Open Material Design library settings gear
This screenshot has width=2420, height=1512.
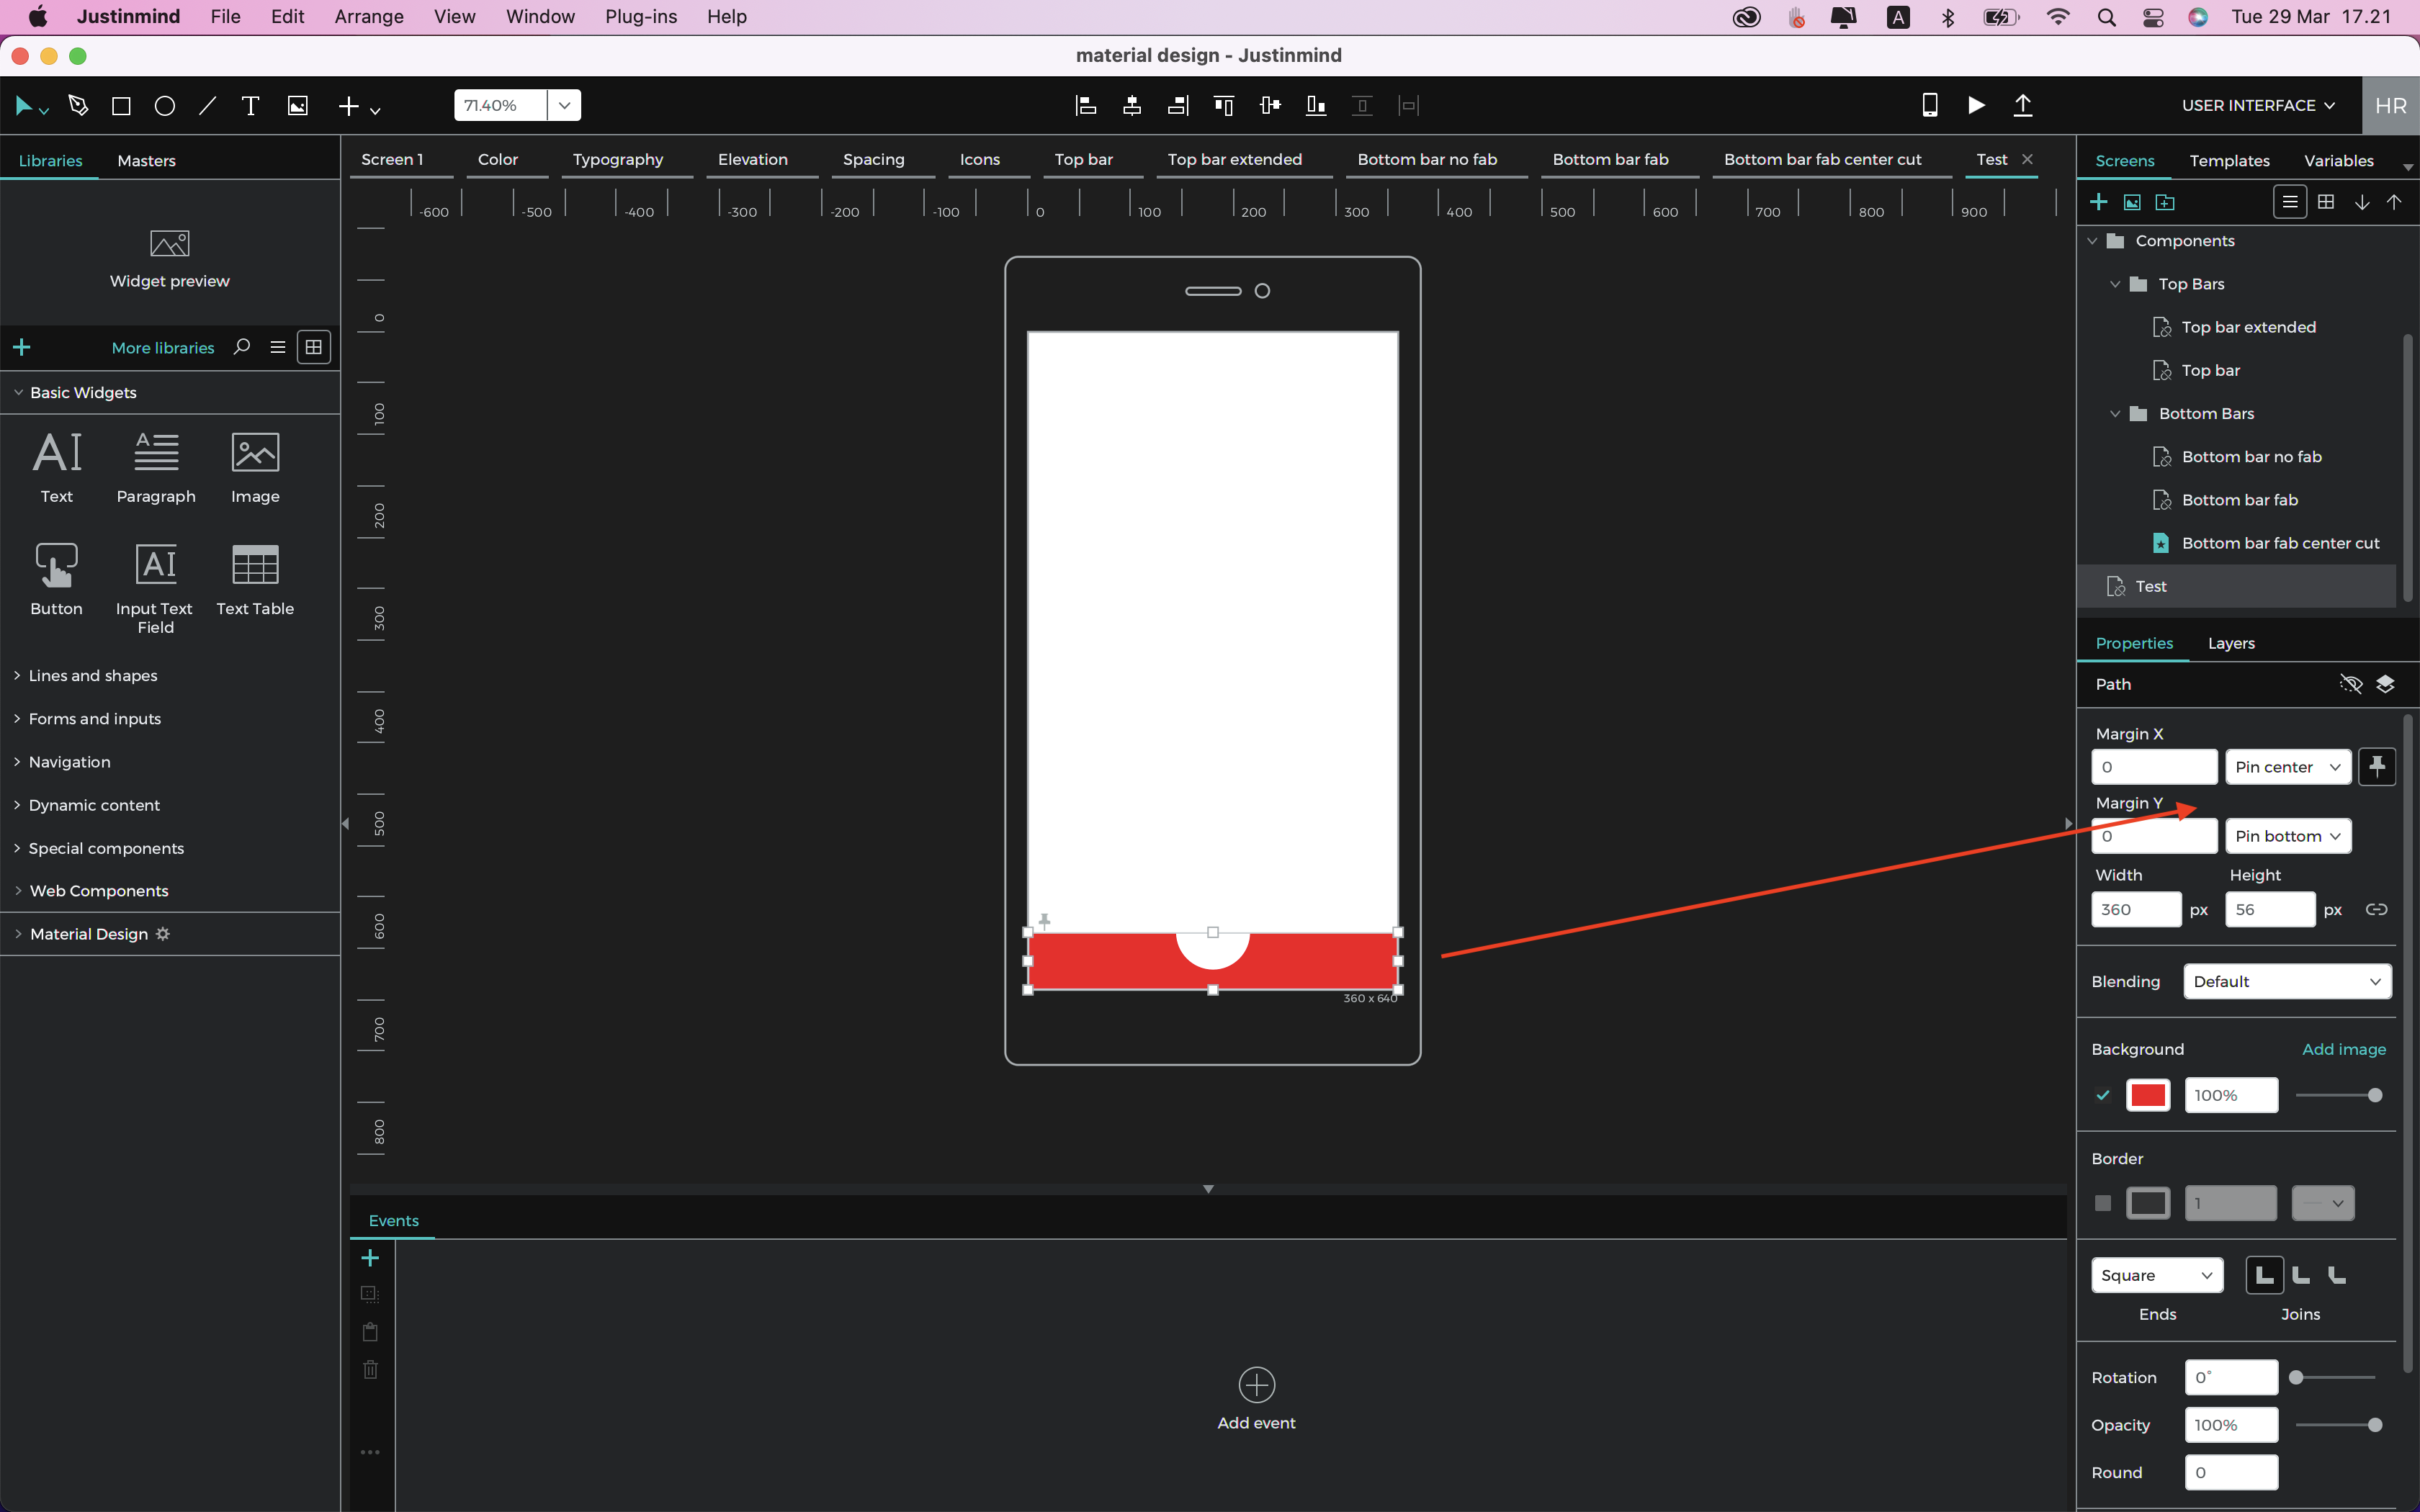point(163,933)
